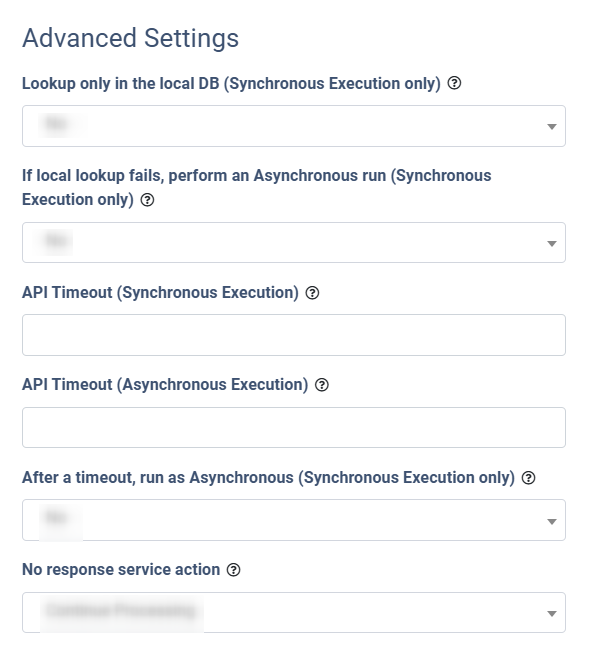The image size is (590, 659).
Task: Click help icon for After a timeout setting
Action: pyautogui.click(x=528, y=478)
